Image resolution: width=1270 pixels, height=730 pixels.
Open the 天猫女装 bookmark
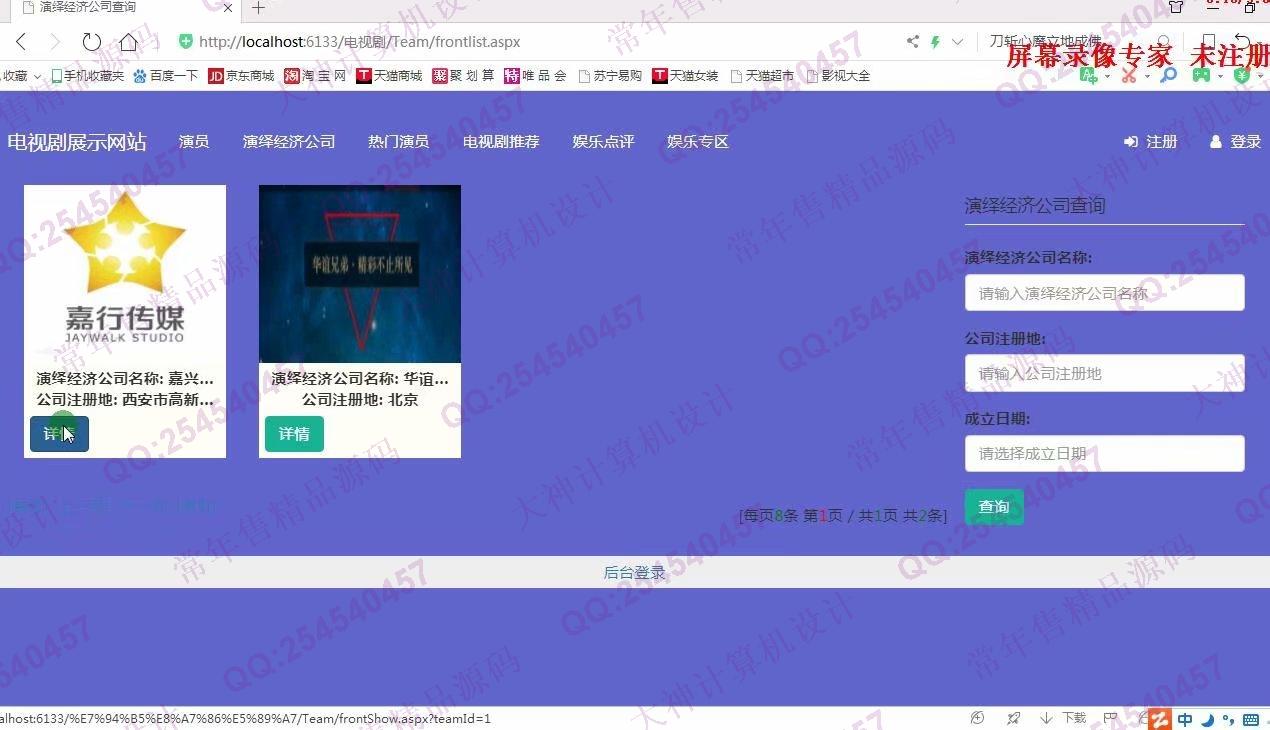(685, 75)
